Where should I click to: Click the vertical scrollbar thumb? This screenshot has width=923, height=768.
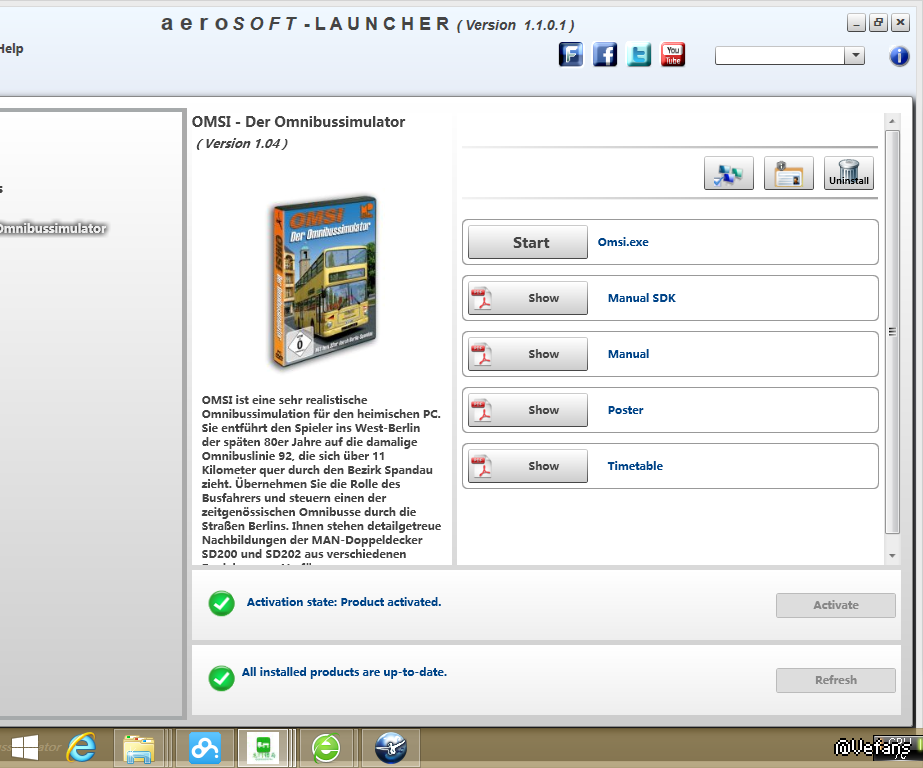point(892,333)
